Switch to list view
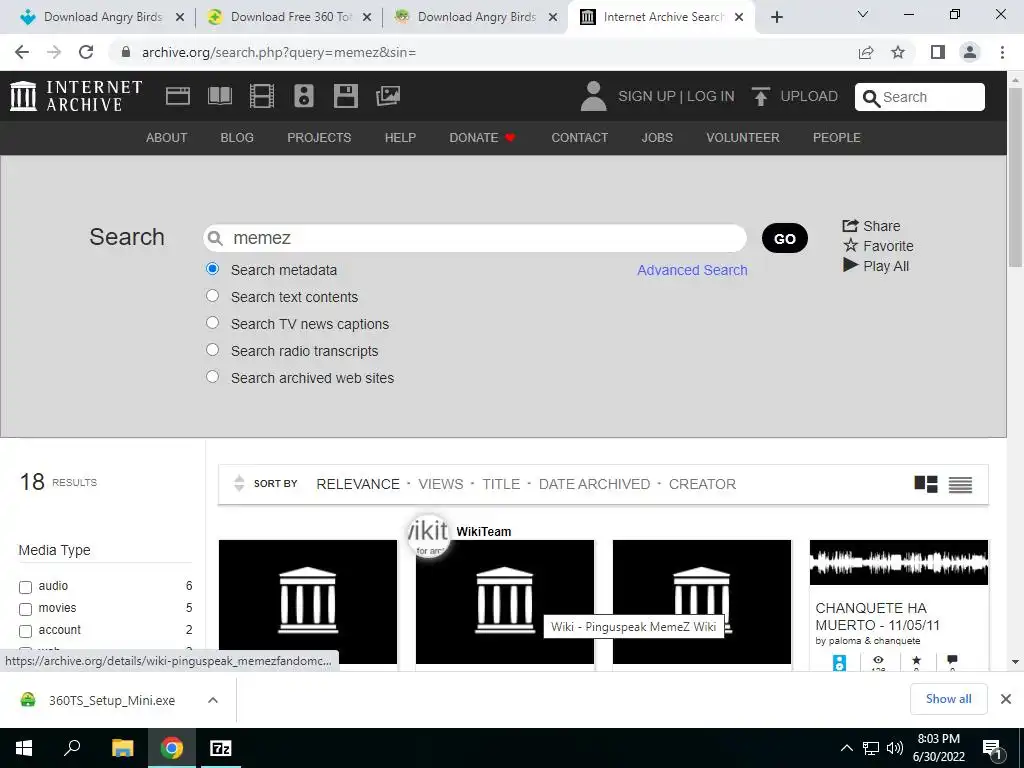 click(x=960, y=485)
